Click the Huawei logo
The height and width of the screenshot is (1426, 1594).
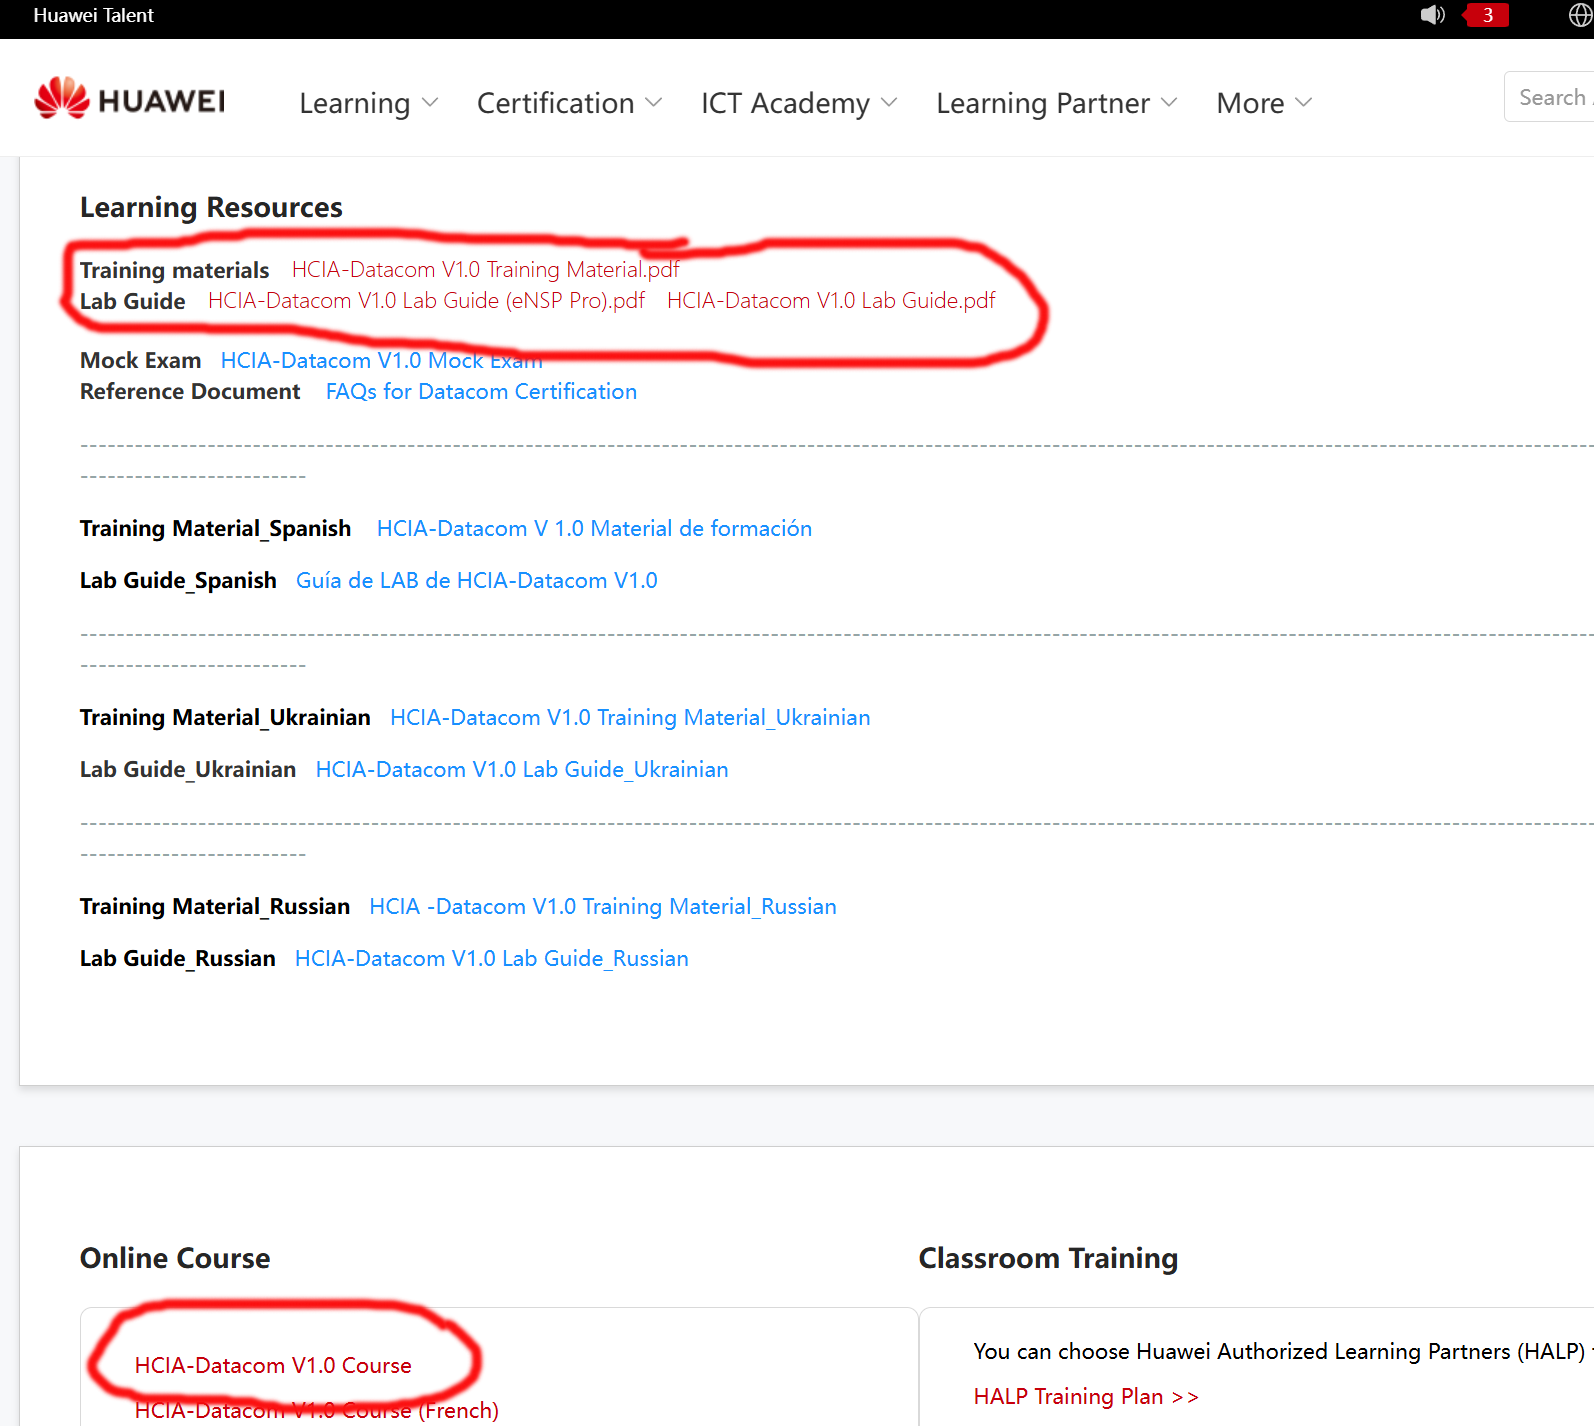(x=130, y=100)
